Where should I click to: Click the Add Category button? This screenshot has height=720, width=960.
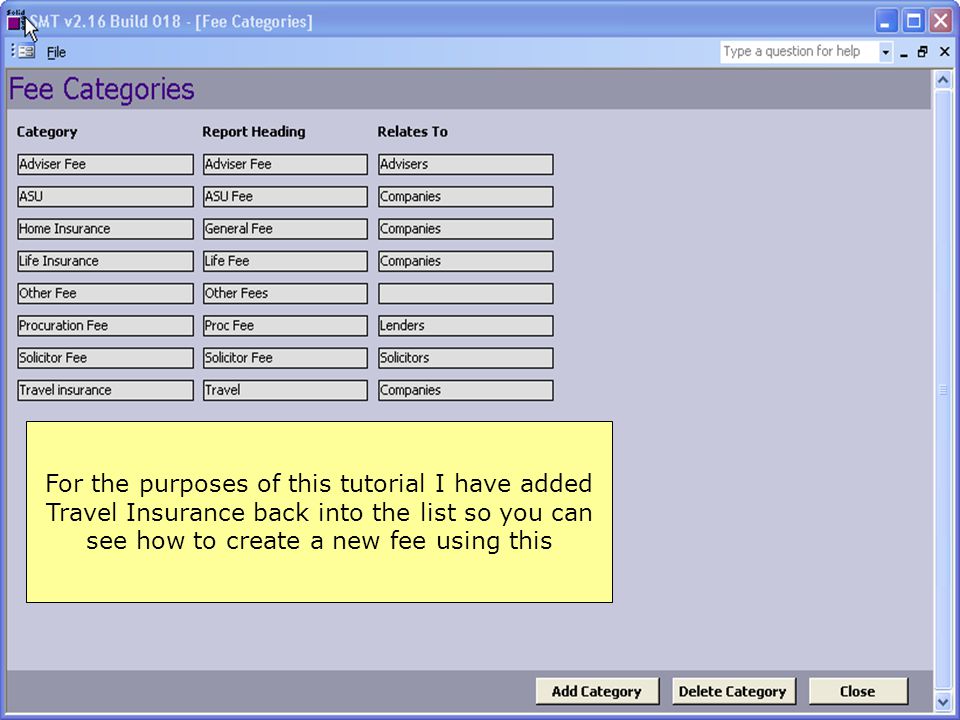(597, 691)
